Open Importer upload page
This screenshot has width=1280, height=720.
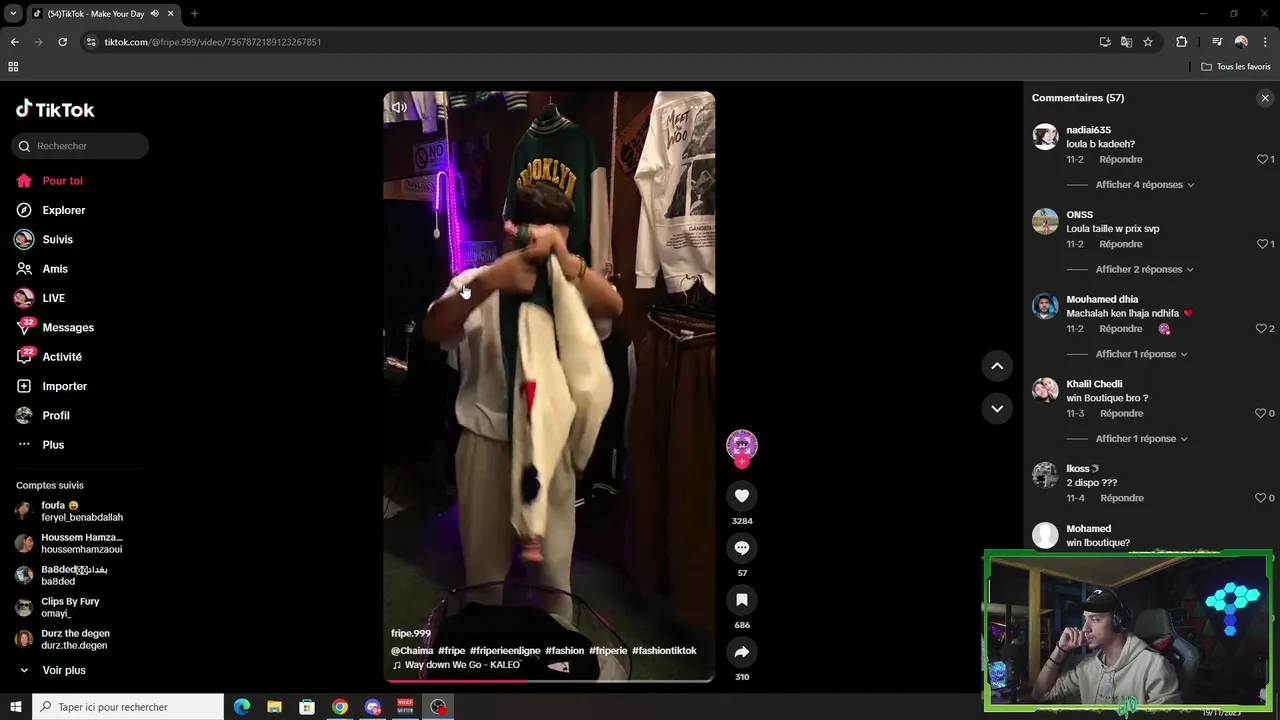pos(64,386)
